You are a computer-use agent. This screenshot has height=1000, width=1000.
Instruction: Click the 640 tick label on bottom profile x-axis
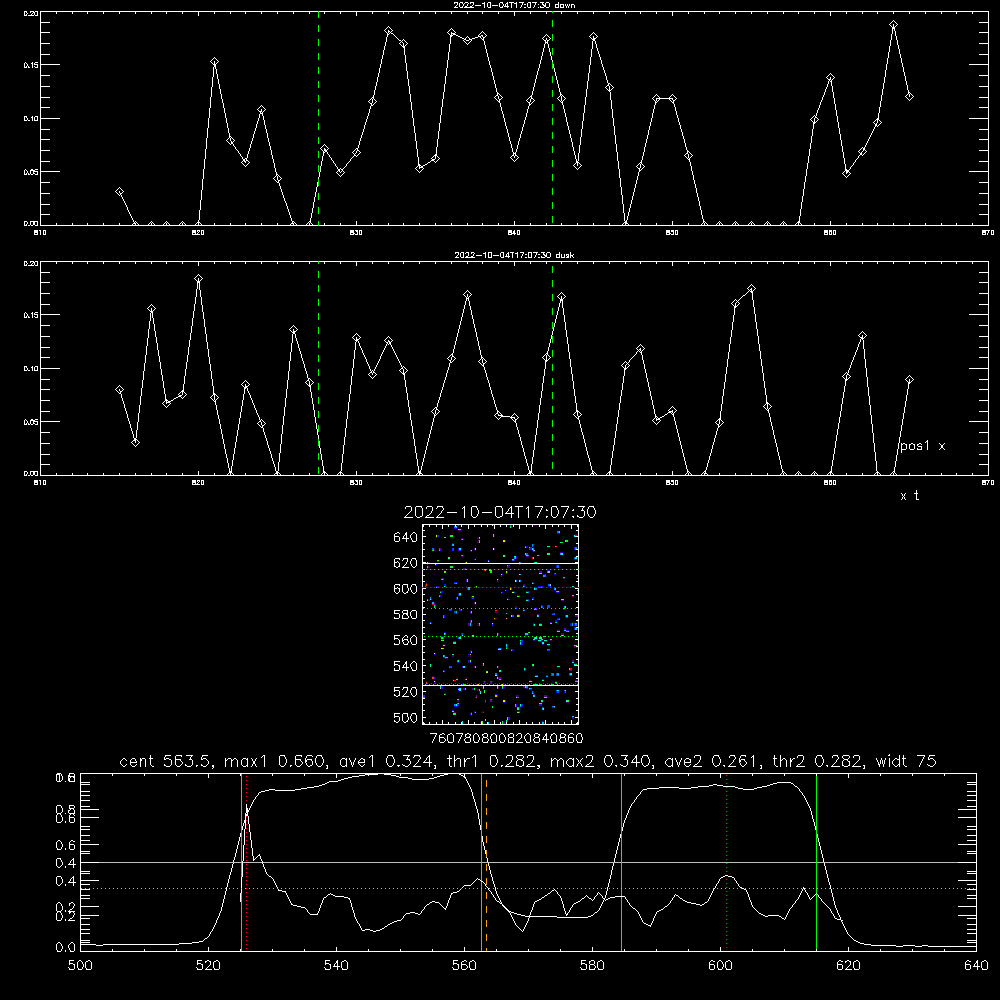976,966
